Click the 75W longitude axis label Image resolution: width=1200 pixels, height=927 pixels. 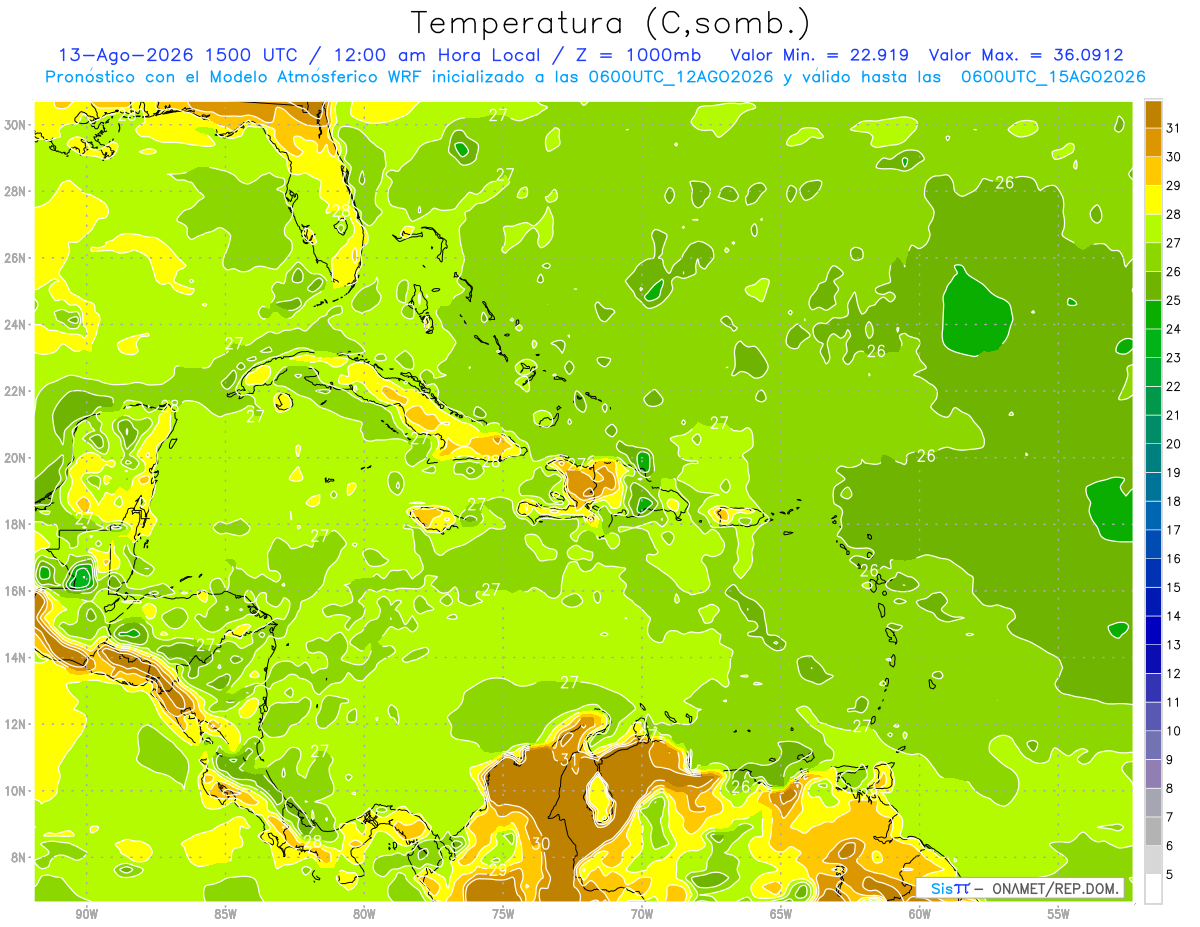pyautogui.click(x=503, y=914)
